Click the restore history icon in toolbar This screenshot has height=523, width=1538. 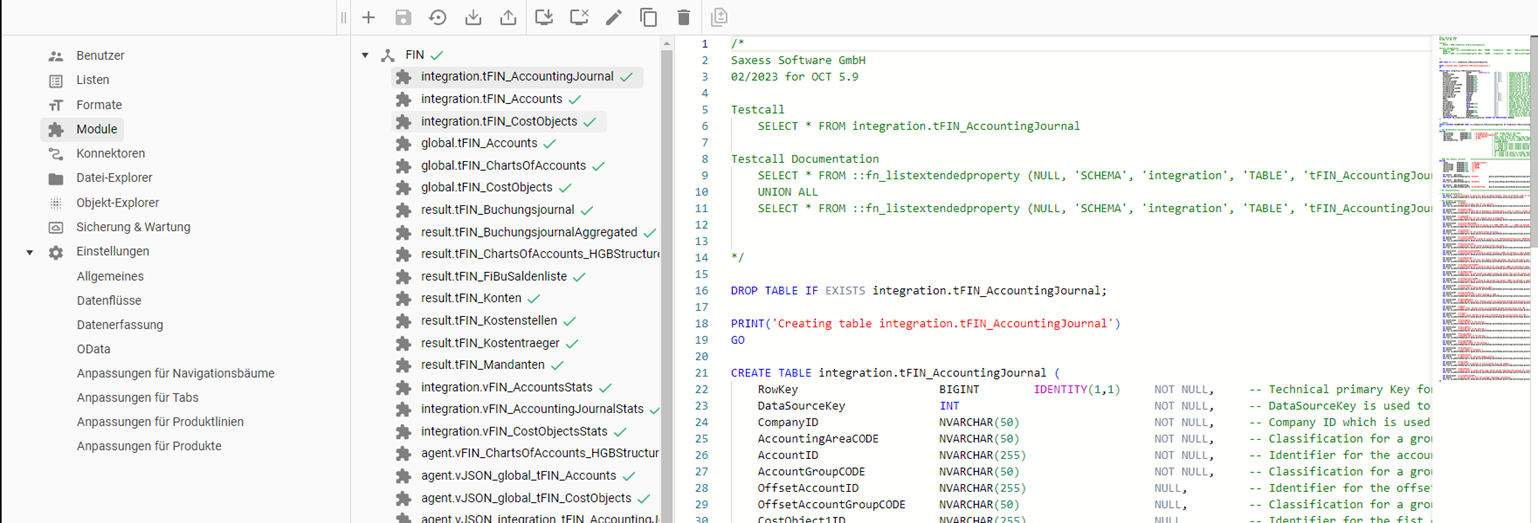point(438,17)
